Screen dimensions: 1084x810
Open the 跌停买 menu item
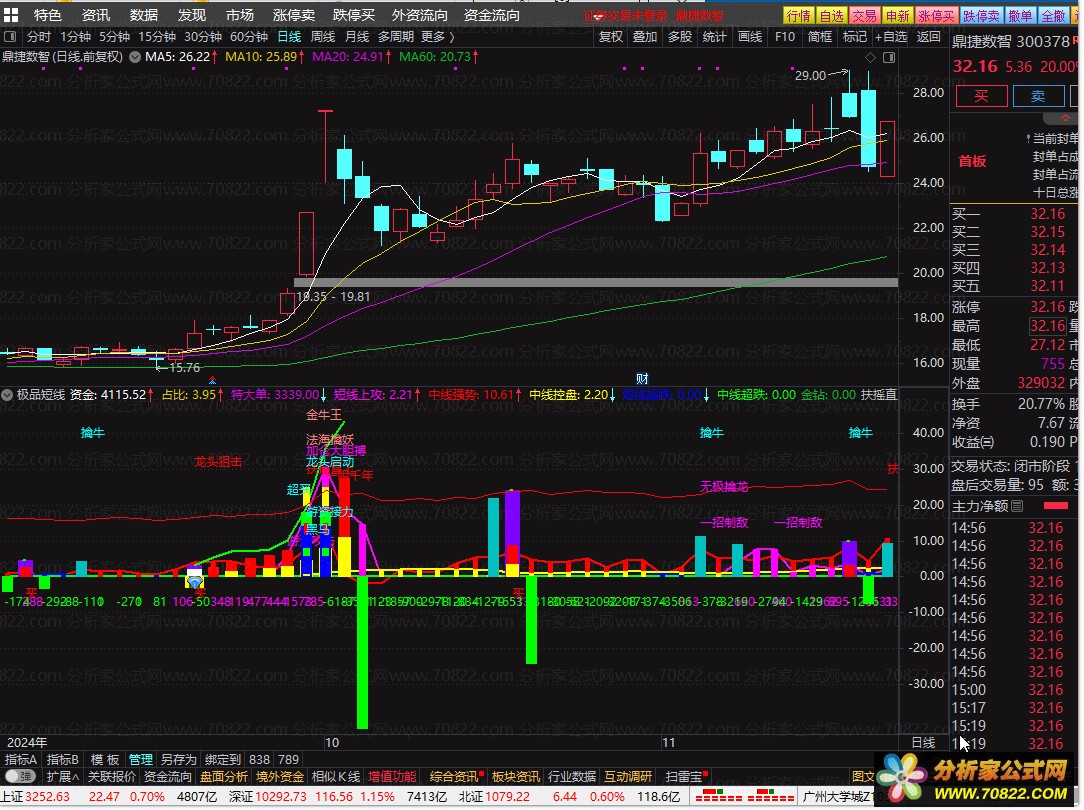coord(353,15)
